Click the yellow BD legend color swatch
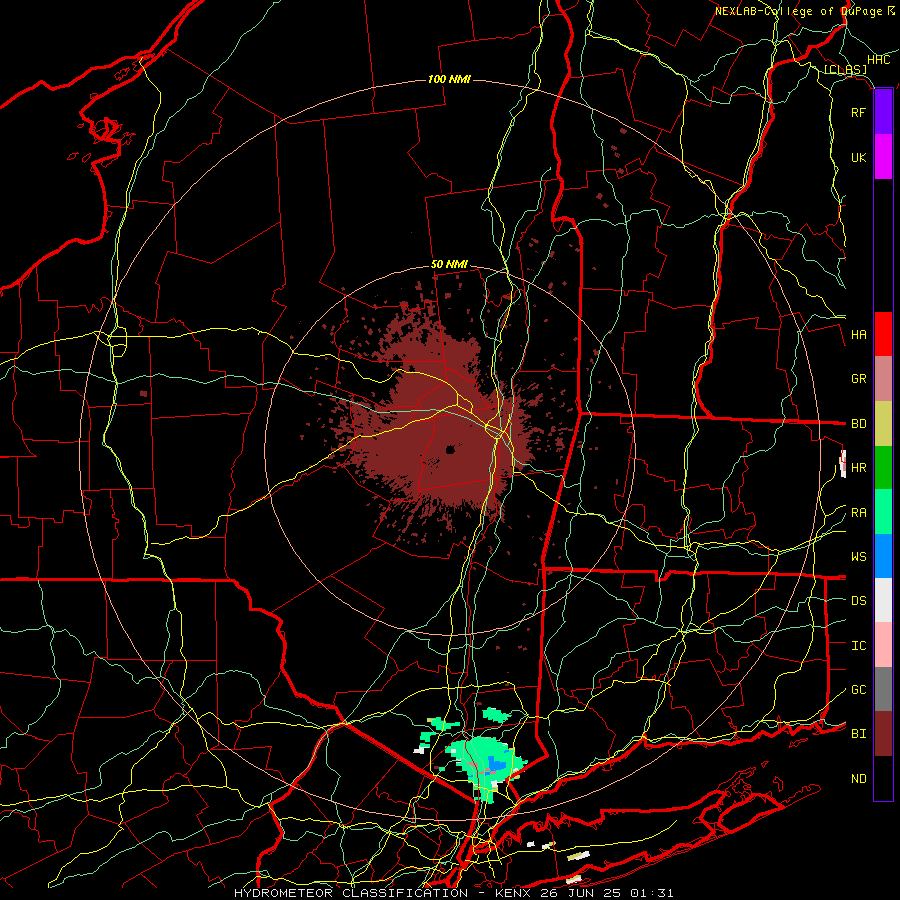This screenshot has width=900, height=900. point(883,424)
